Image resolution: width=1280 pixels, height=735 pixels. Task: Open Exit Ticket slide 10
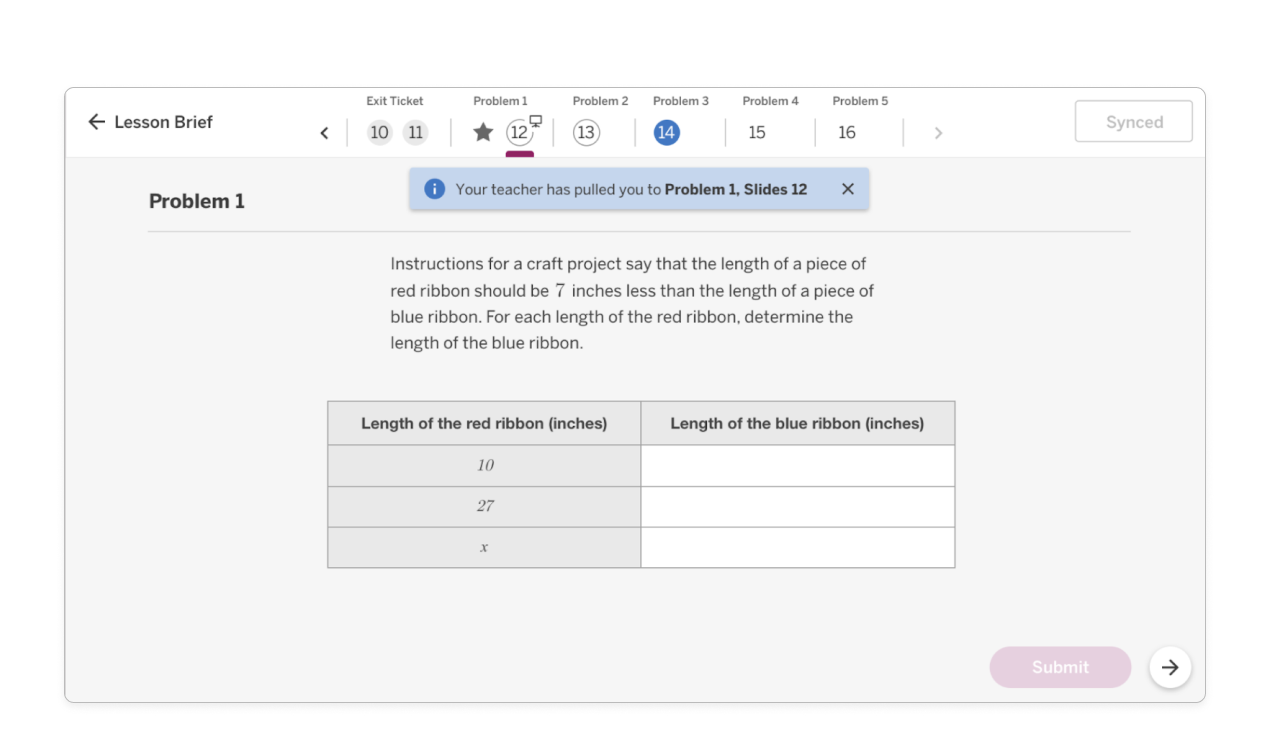tap(379, 132)
